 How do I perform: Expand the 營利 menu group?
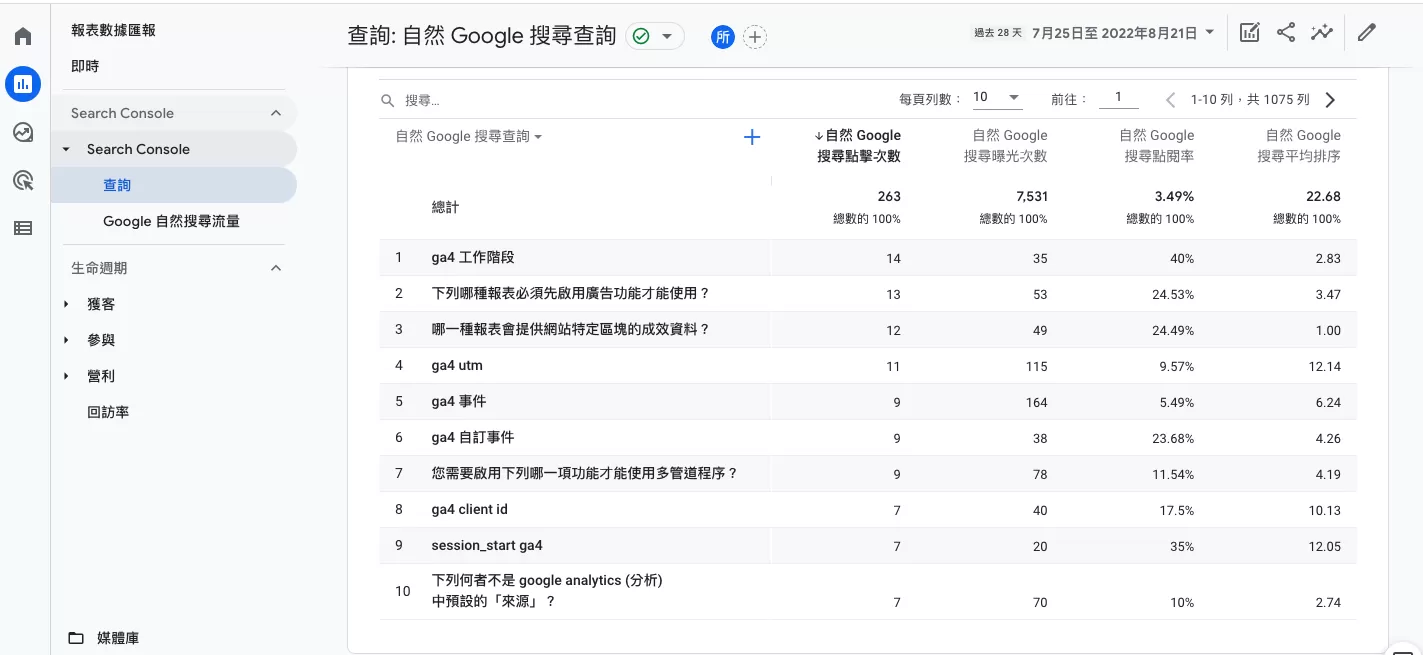[x=67, y=376]
